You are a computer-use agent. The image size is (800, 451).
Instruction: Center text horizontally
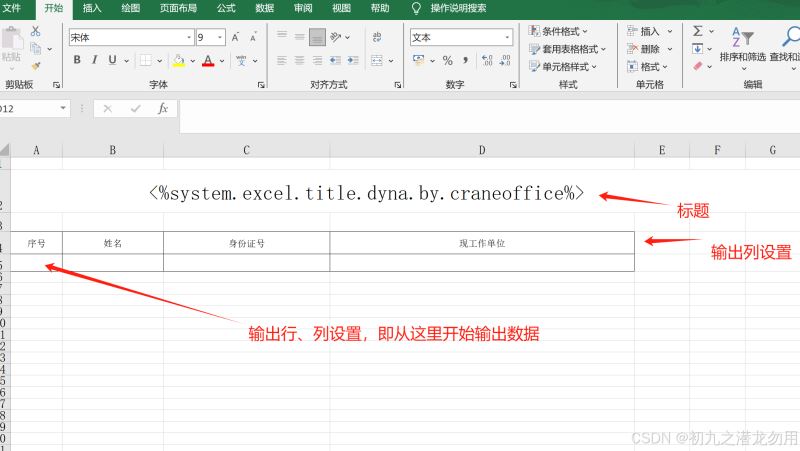point(299,61)
